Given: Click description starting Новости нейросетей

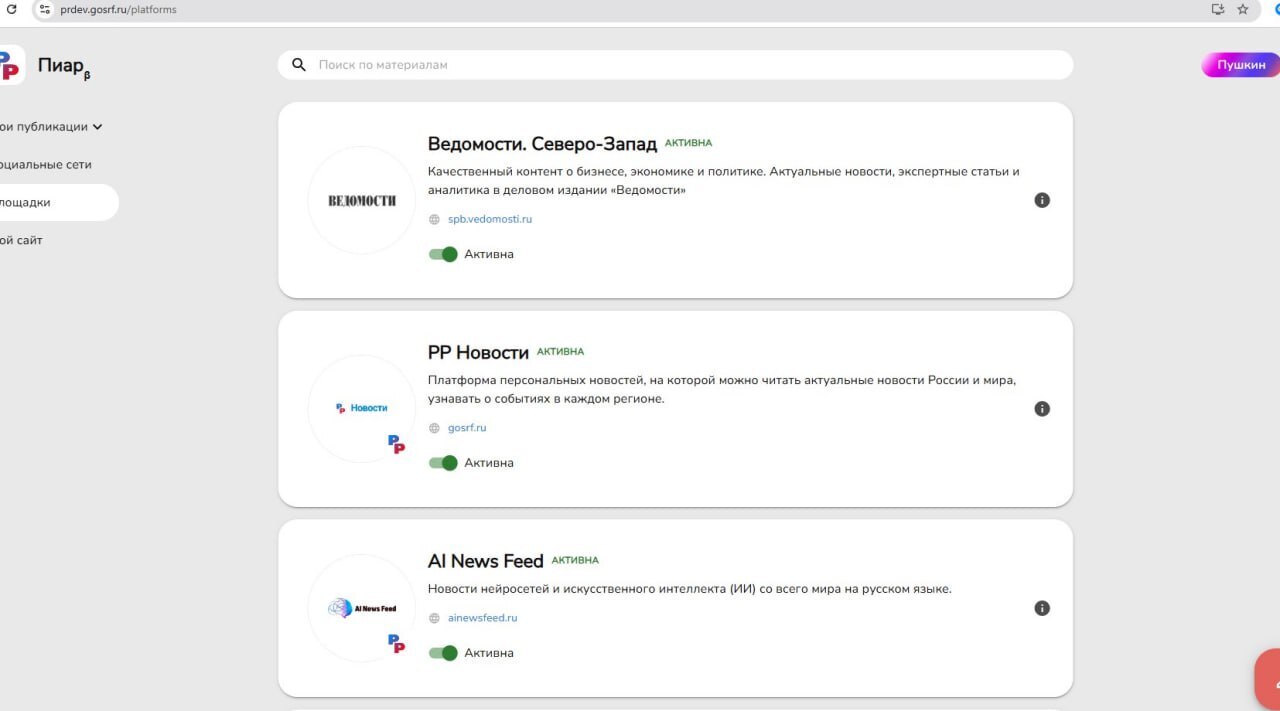Looking at the screenshot, I should pyautogui.click(x=689, y=589).
